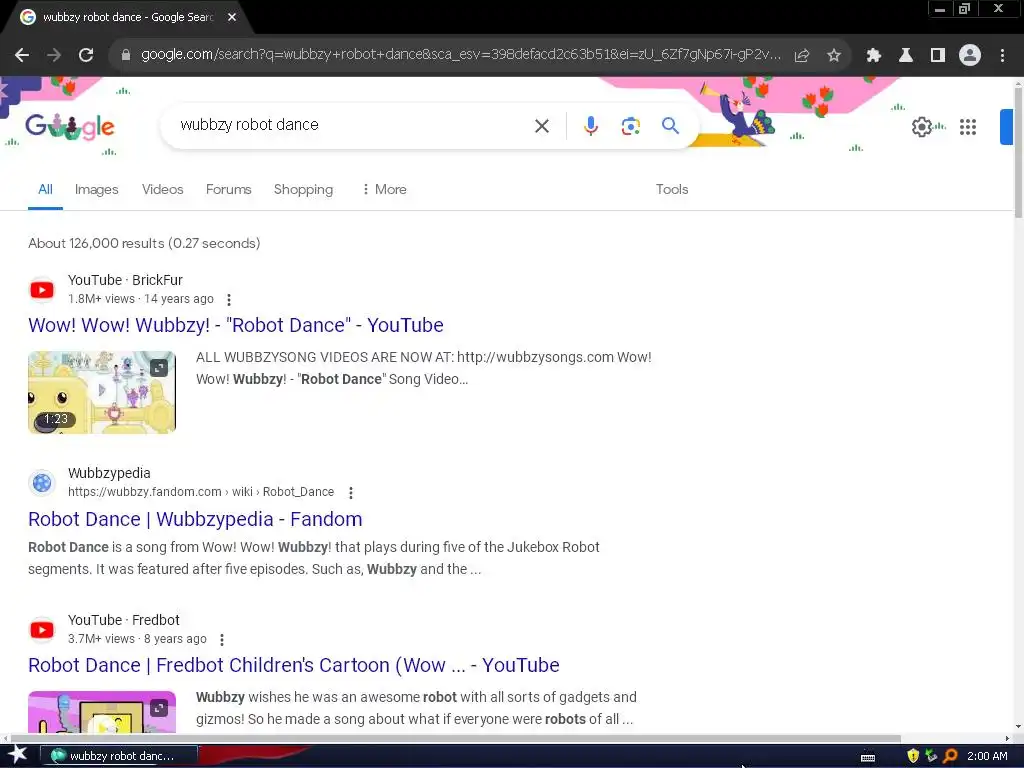1024x768 pixels.
Task: Open Robot Dance Wubbzypedia Fandom link
Action: coord(195,519)
